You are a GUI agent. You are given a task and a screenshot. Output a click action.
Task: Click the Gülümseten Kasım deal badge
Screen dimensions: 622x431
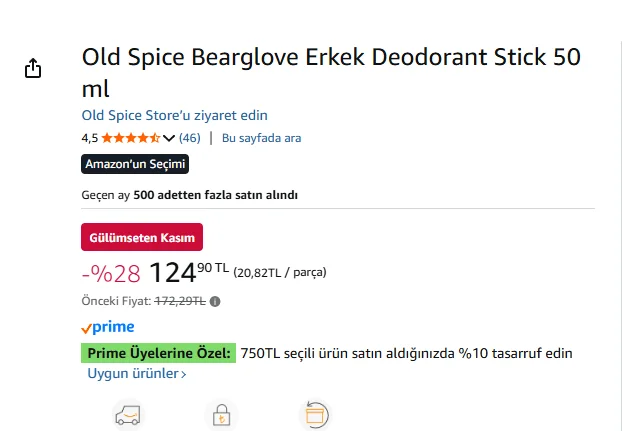[142, 237]
